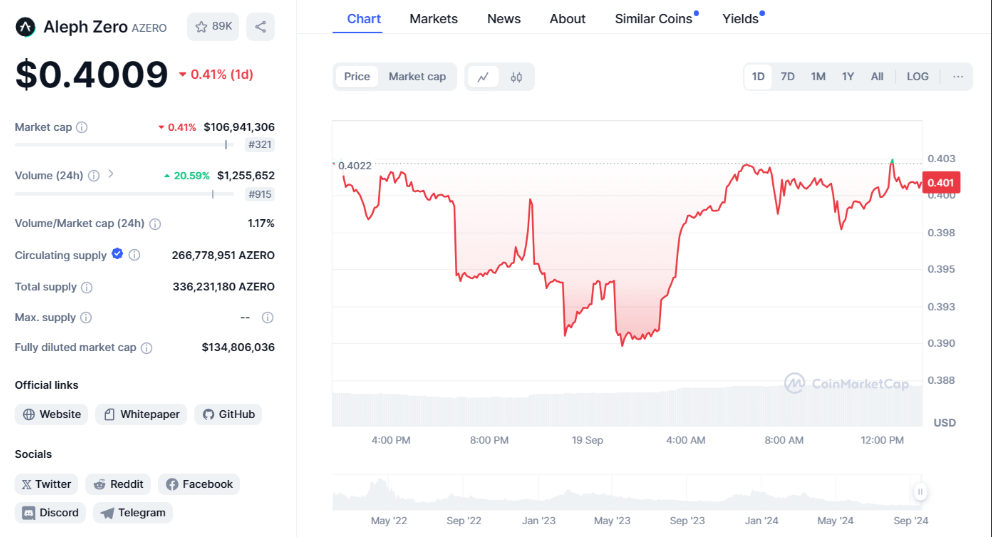Show Total supply info icon

(x=87, y=287)
